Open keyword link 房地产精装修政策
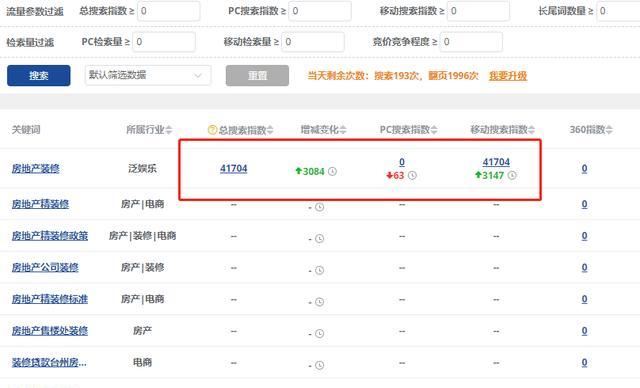Image resolution: width=640 pixels, height=388 pixels. click(x=50, y=236)
